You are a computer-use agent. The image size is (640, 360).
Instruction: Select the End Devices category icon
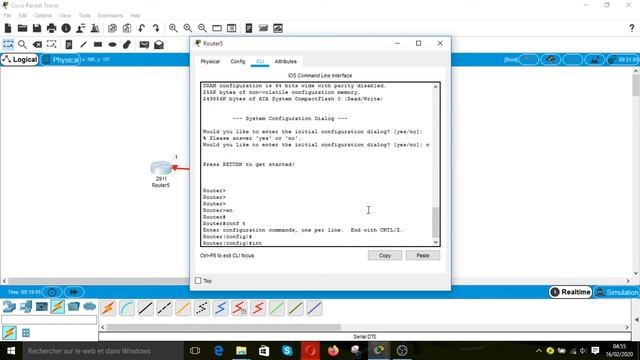[x=25, y=307]
